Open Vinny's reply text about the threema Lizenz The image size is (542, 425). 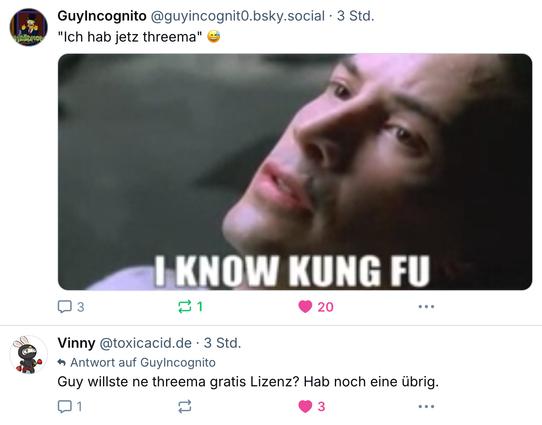248,382
